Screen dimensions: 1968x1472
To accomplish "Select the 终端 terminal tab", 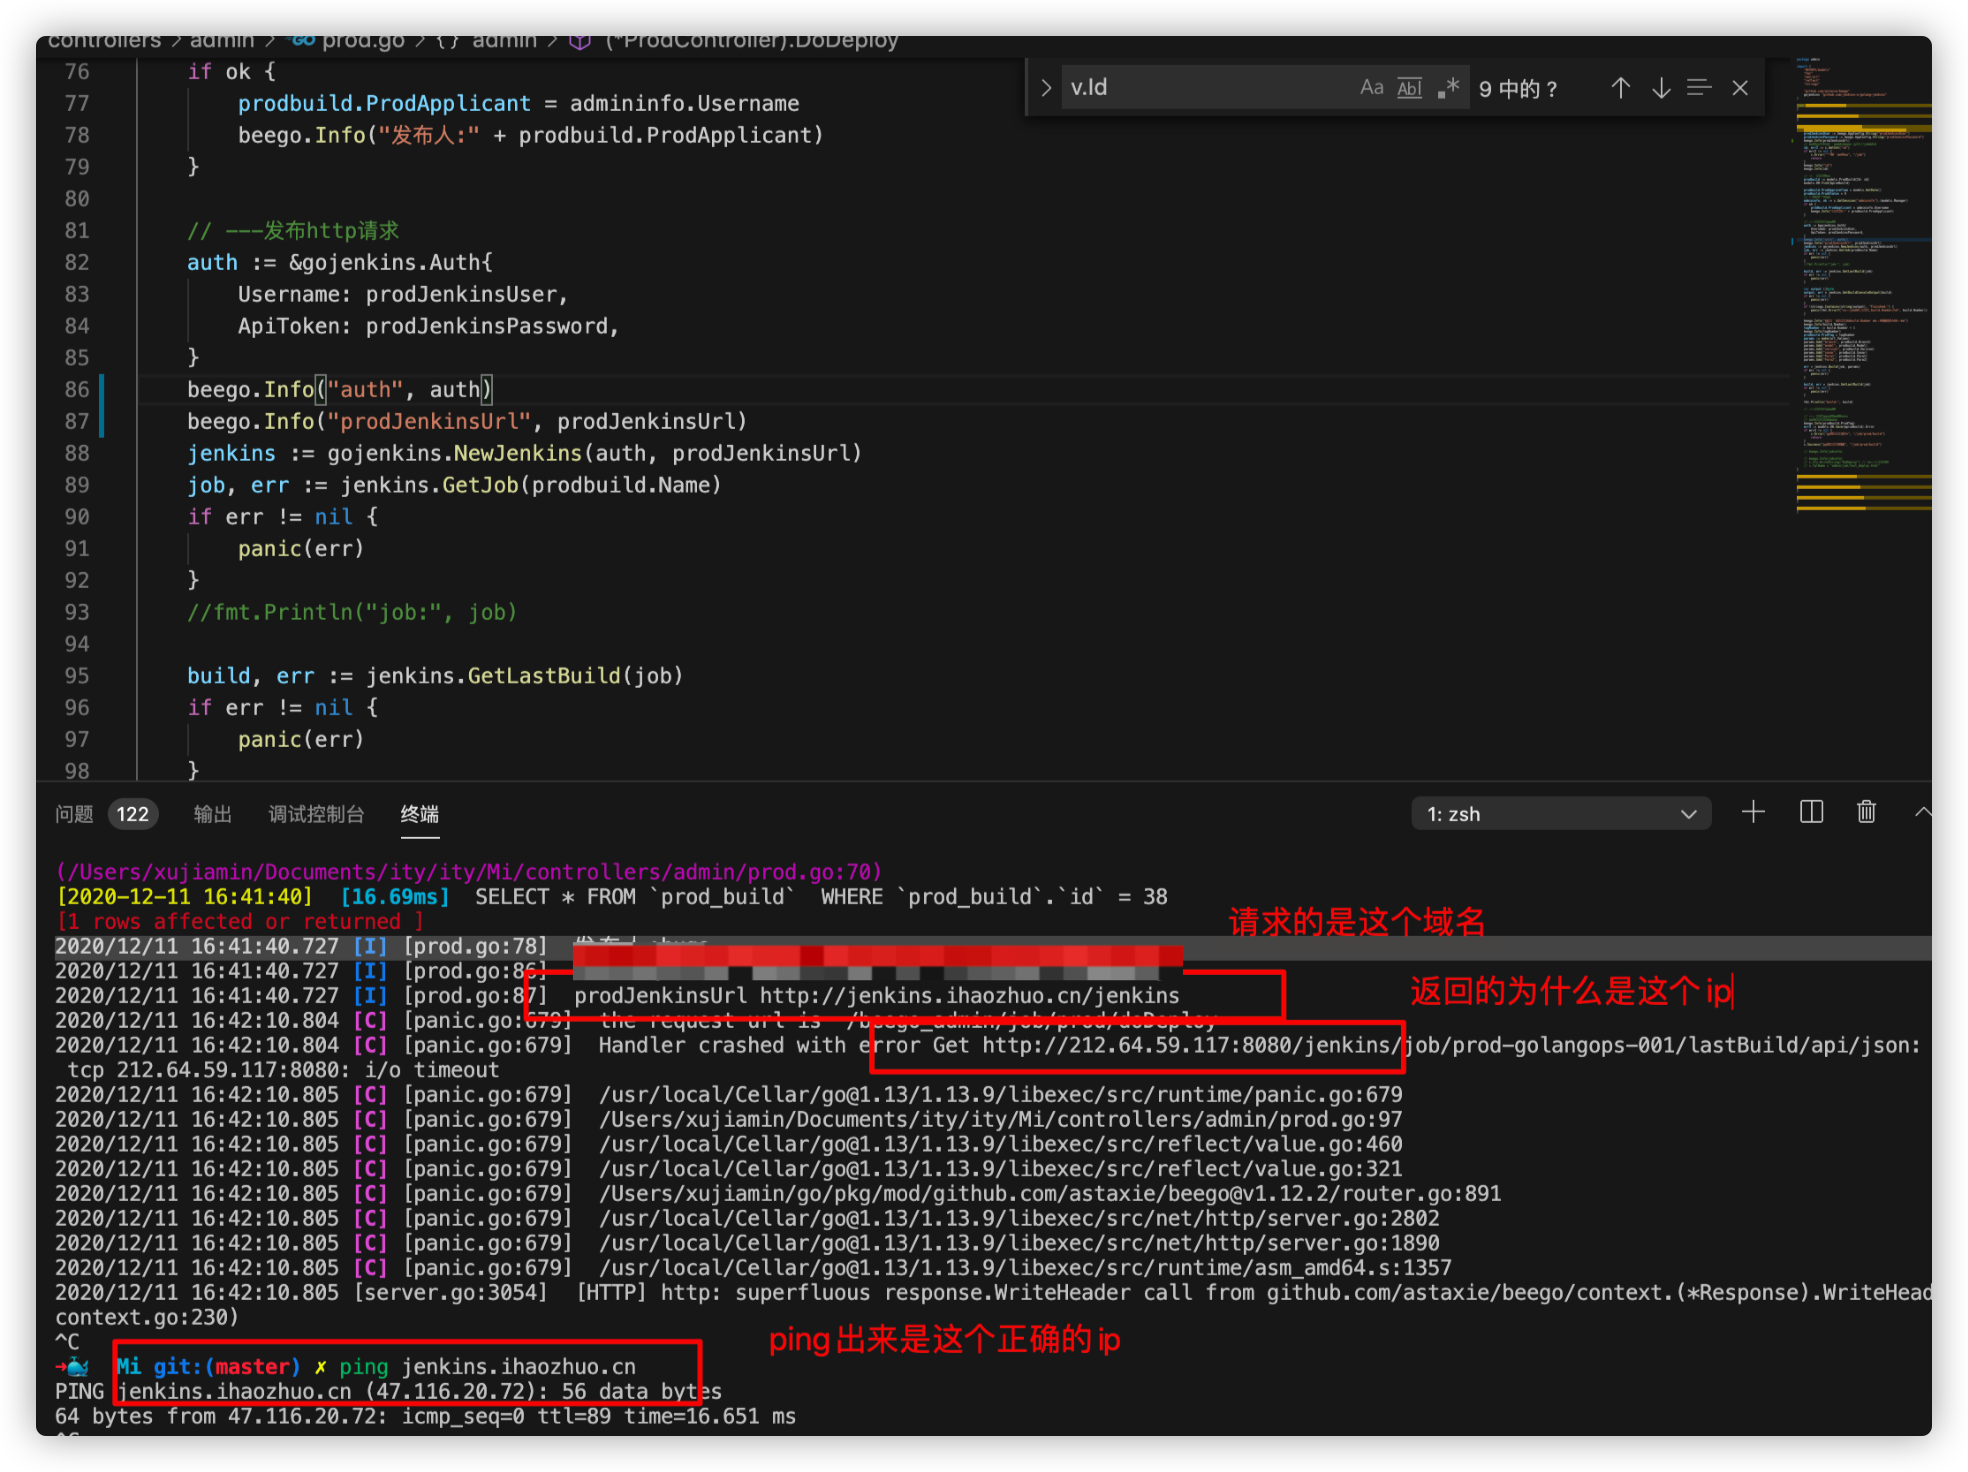I will click(x=420, y=814).
